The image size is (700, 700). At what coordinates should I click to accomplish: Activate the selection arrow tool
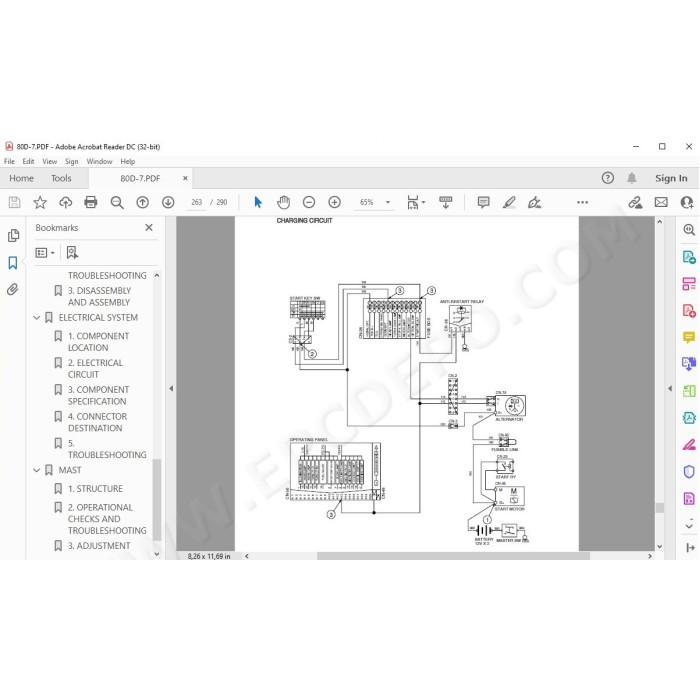click(258, 202)
